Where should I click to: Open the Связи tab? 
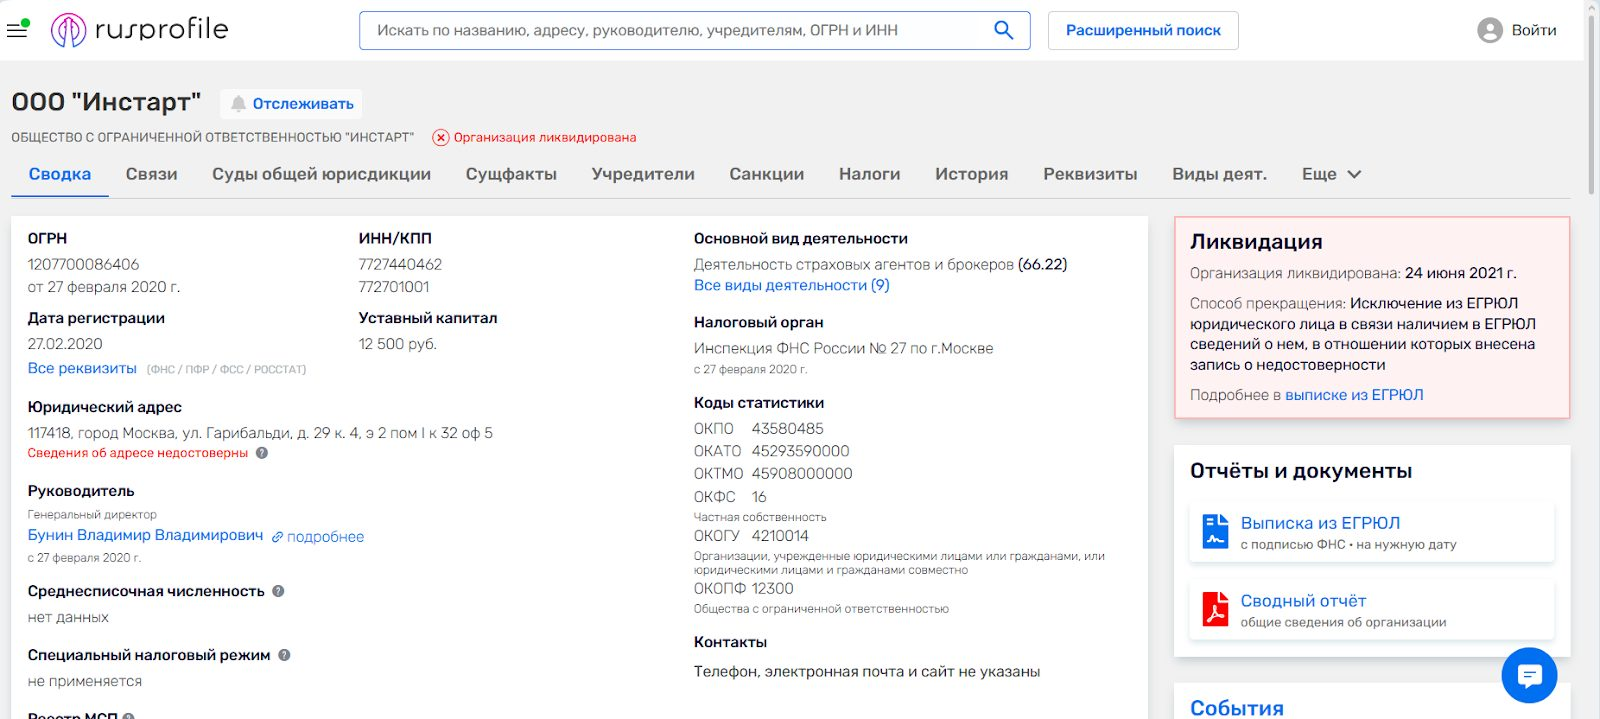[152, 174]
